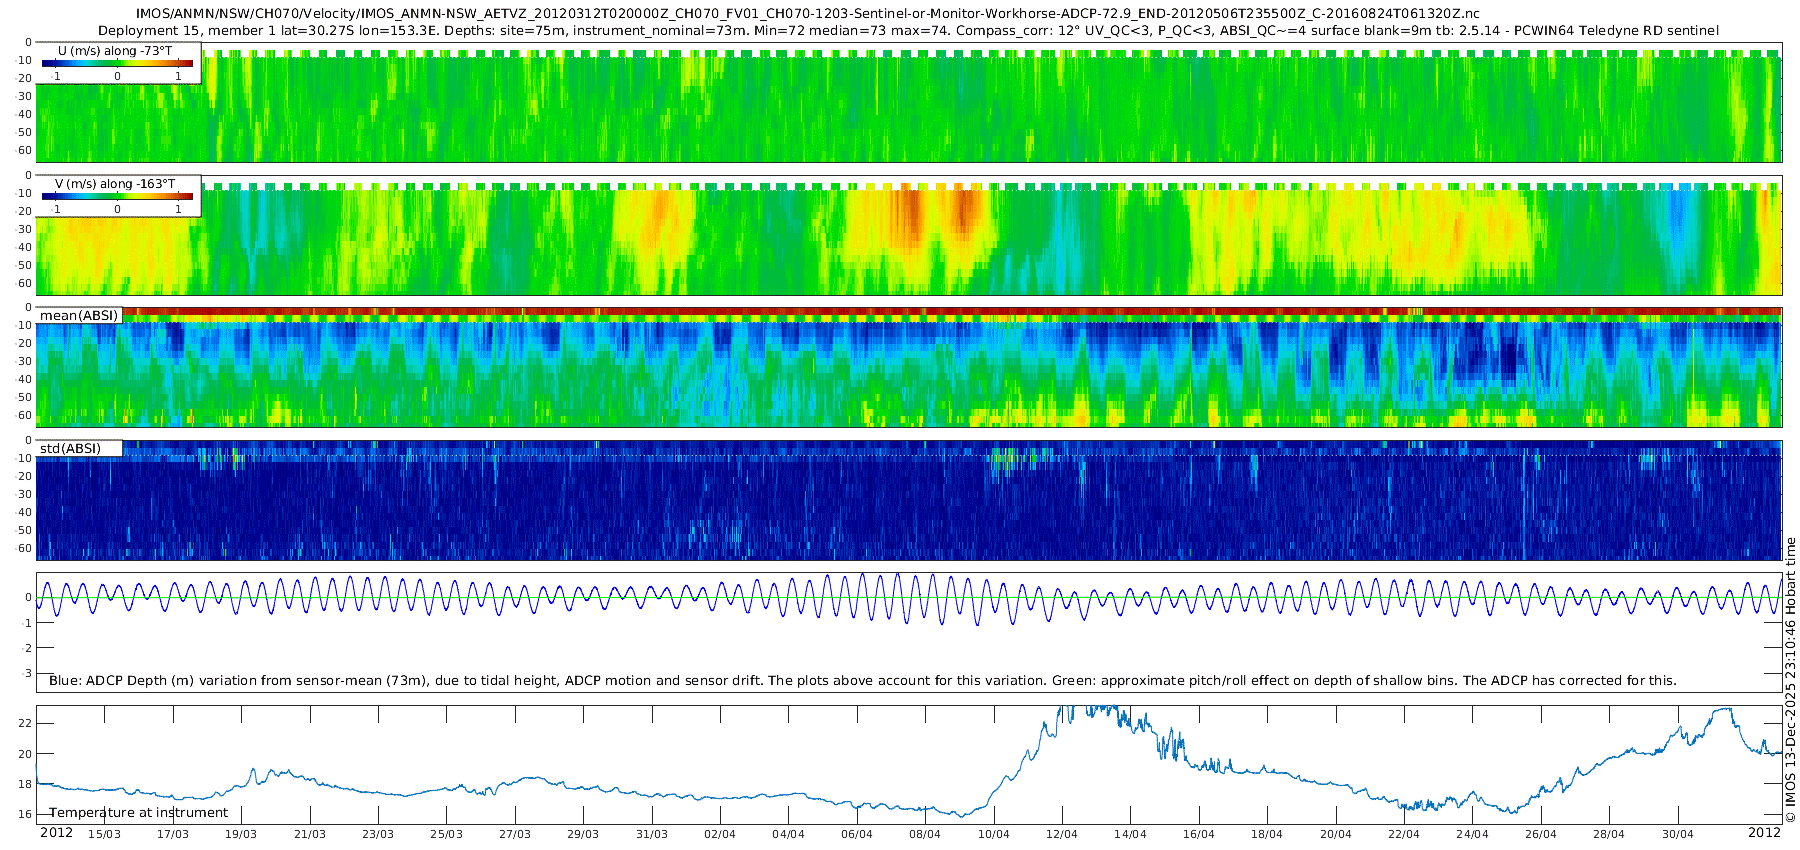Click the '26/04' date tick label
Image resolution: width=1800 pixels, height=850 pixels.
(1541, 834)
